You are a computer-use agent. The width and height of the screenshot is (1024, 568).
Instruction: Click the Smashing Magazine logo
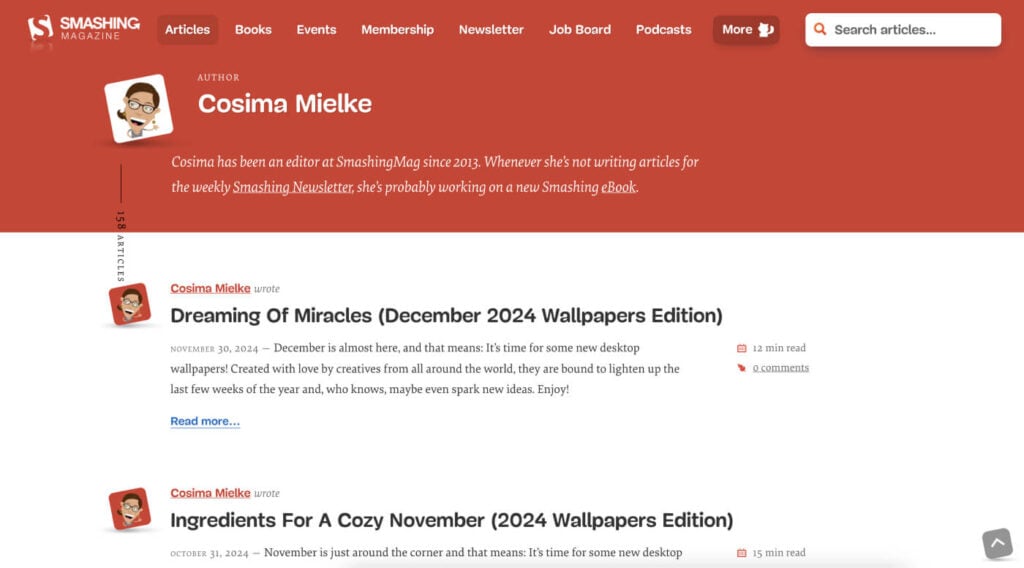84,28
